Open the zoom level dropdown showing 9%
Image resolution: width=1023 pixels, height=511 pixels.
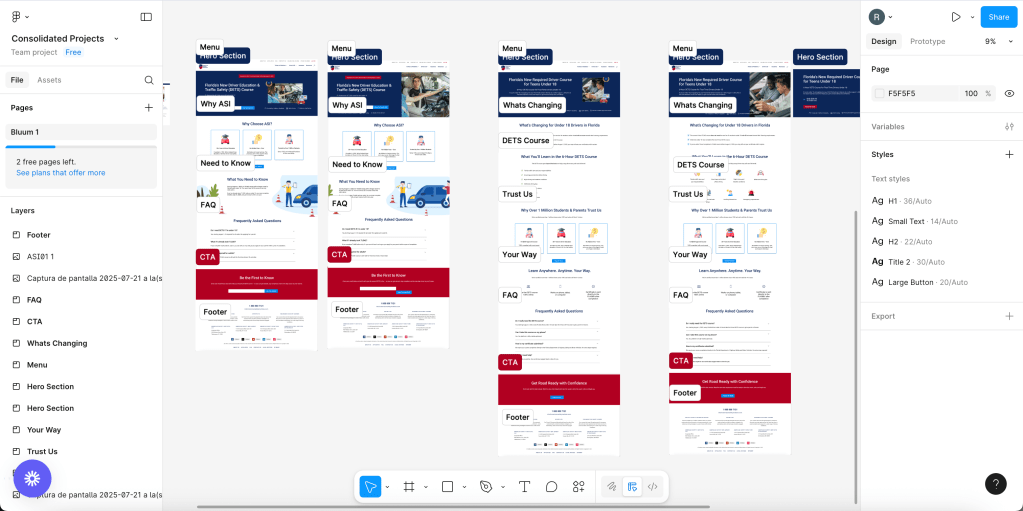pos(995,41)
